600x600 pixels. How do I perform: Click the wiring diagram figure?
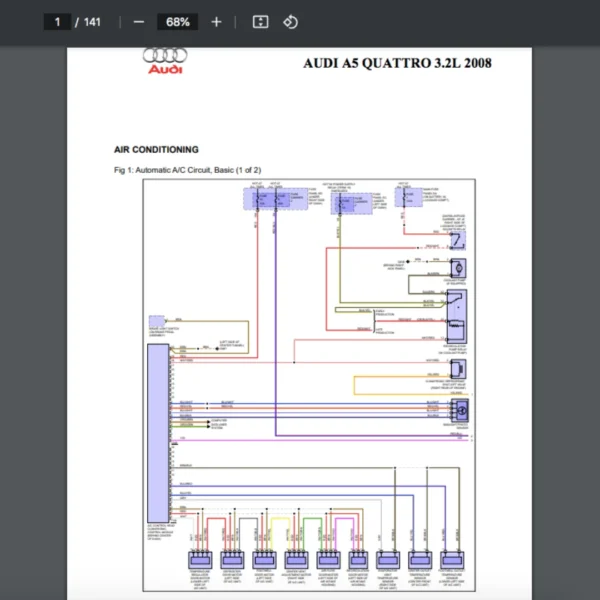pyautogui.click(x=309, y=385)
